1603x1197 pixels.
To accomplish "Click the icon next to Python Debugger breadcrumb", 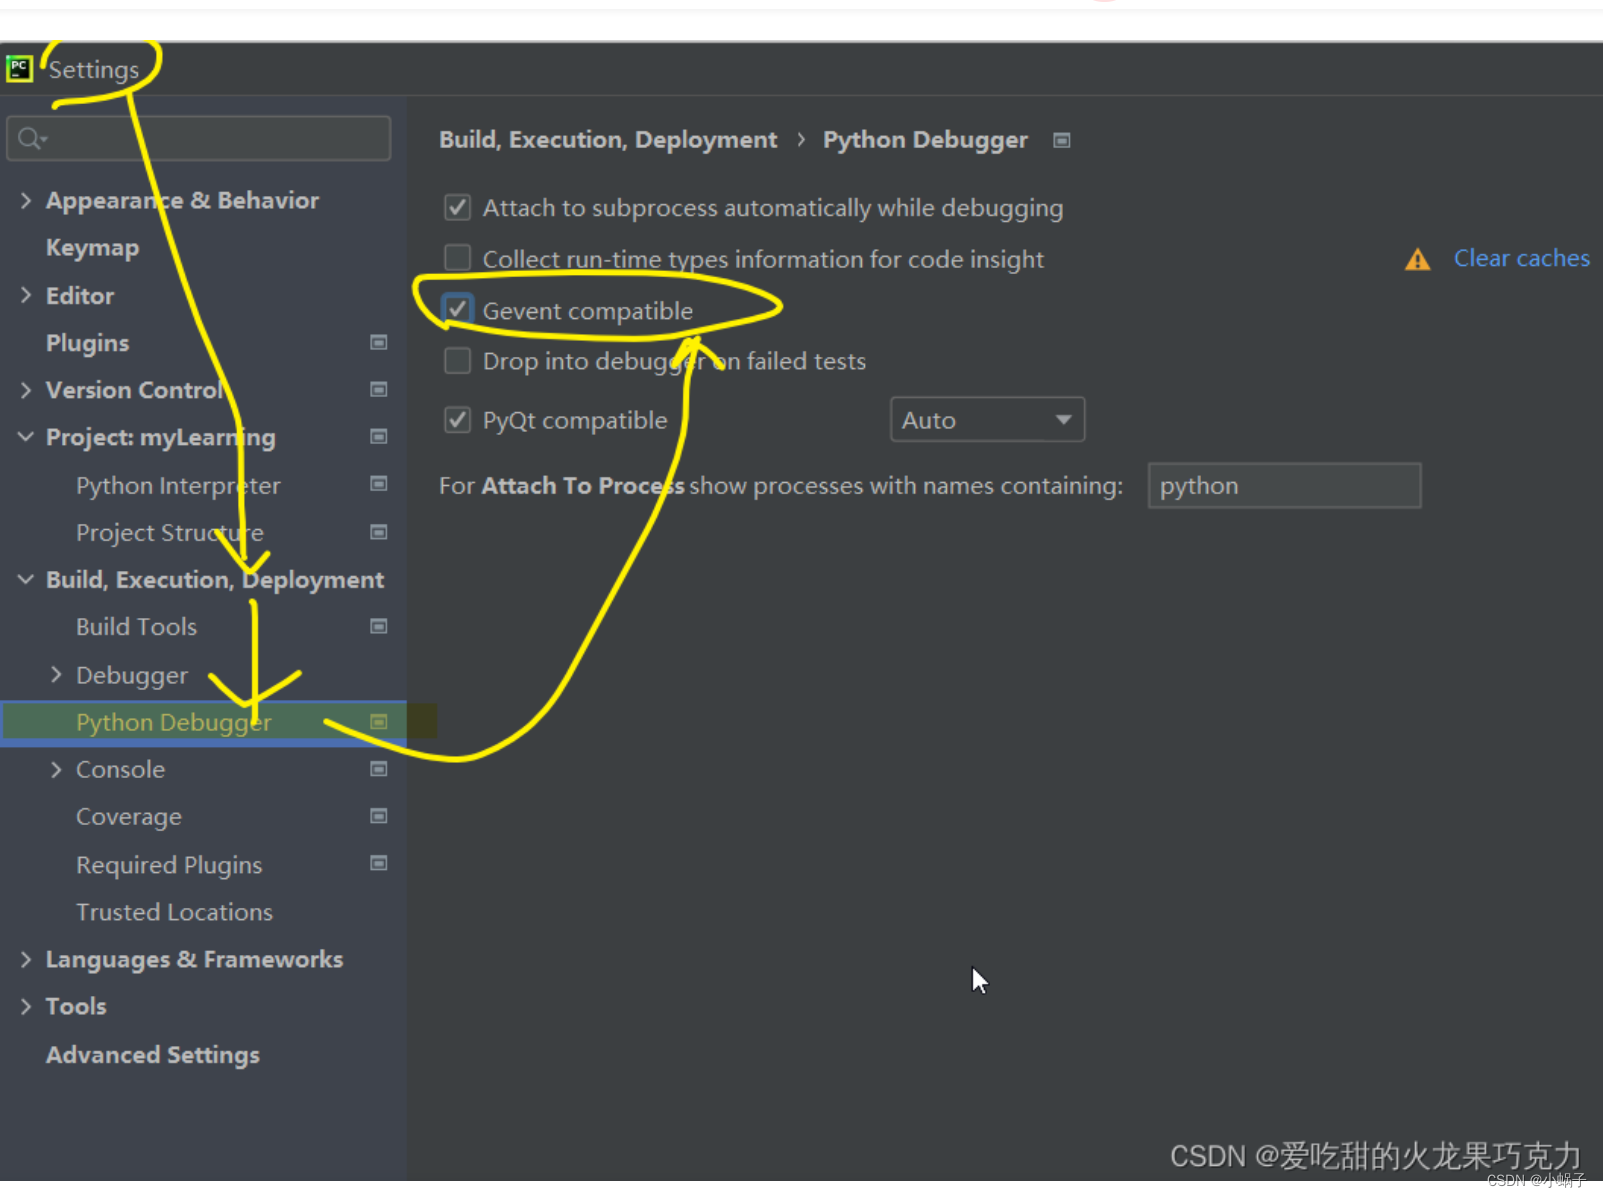I will 1062,140.
